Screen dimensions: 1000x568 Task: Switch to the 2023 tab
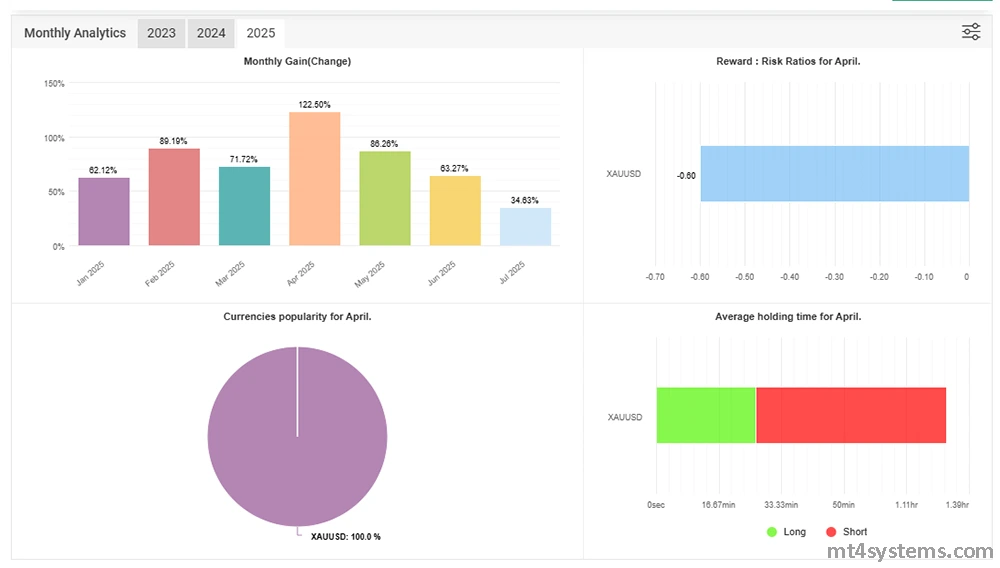(x=161, y=33)
